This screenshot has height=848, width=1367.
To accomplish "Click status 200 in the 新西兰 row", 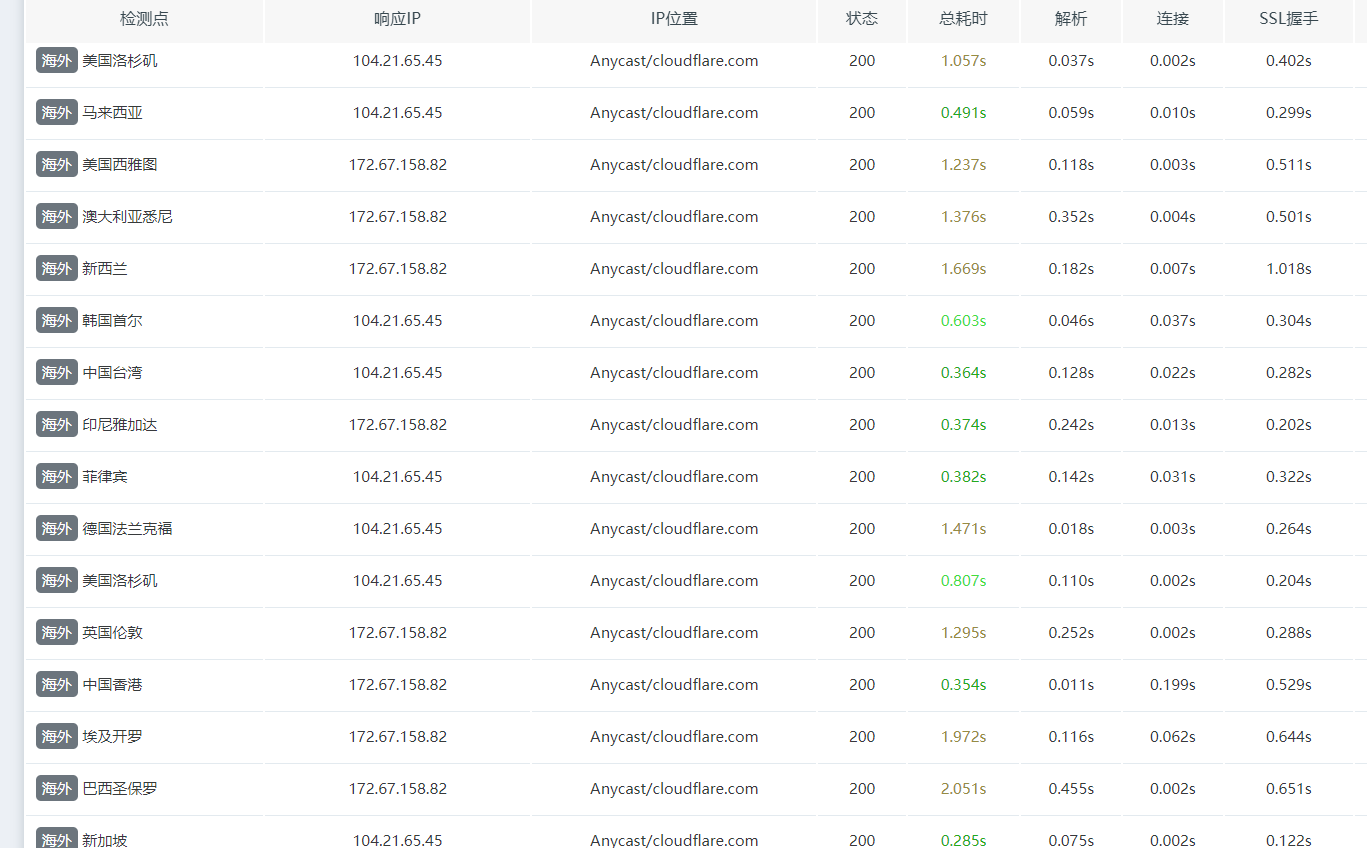I will (x=862, y=269).
